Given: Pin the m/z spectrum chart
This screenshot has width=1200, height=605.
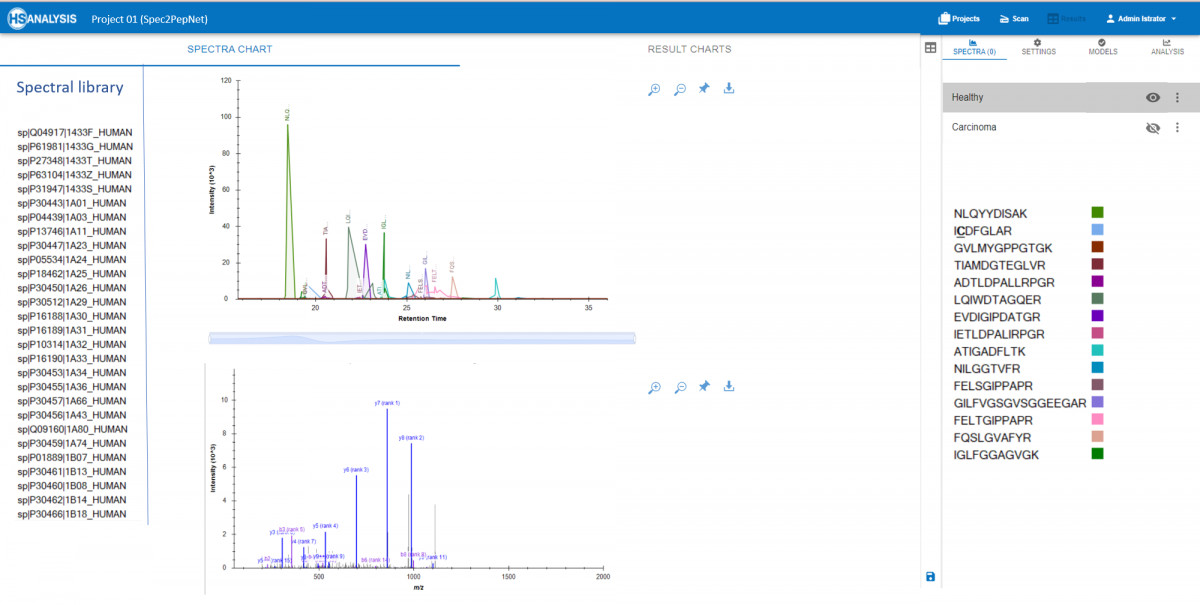Looking at the screenshot, I should (x=704, y=386).
